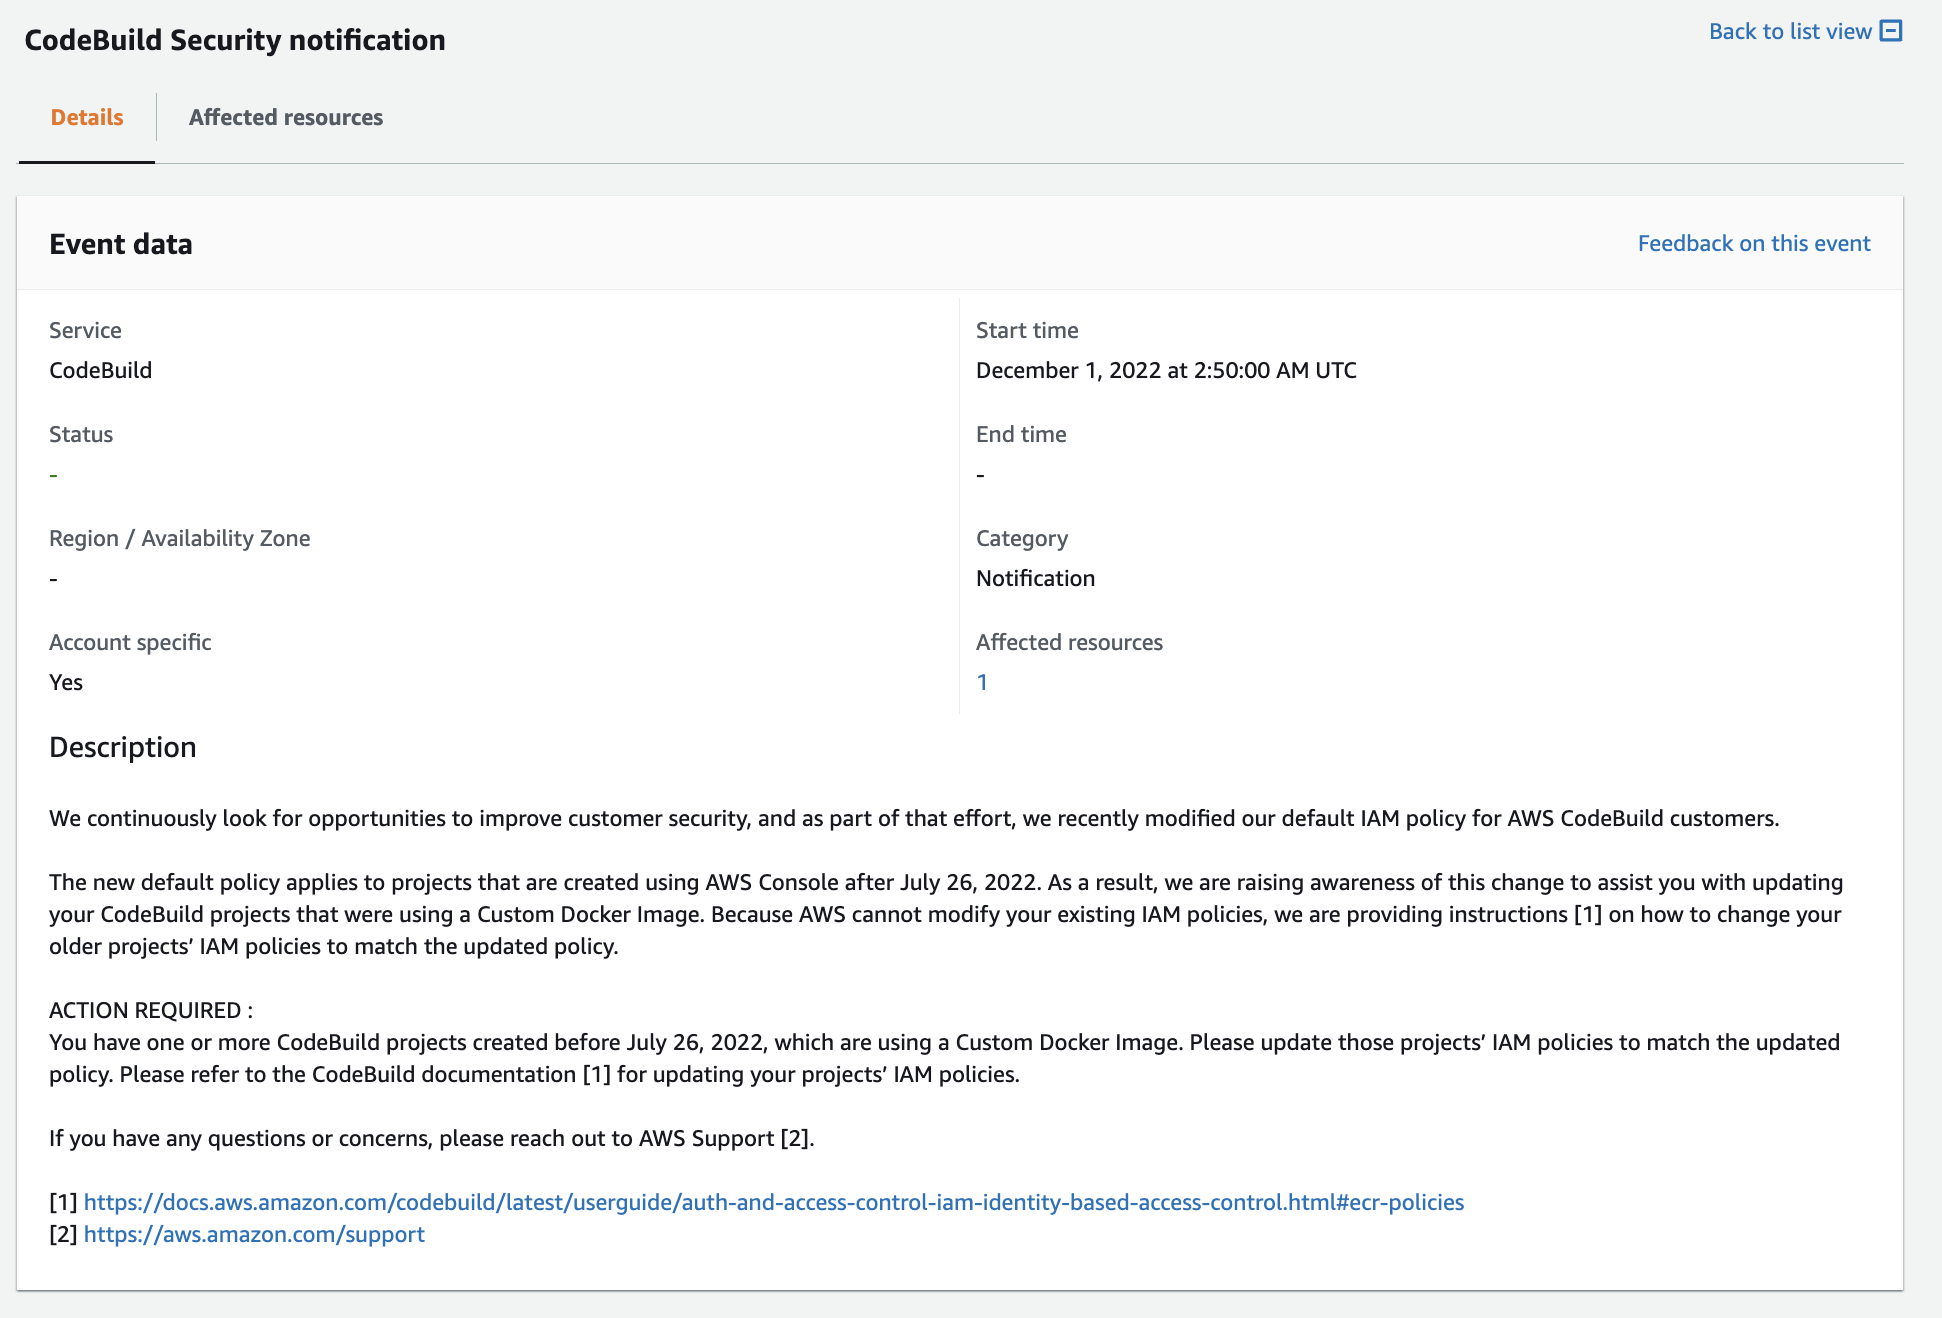Click the 'Affected resources' field label above the count
Viewport: 1942px width, 1318px height.
tap(1069, 642)
